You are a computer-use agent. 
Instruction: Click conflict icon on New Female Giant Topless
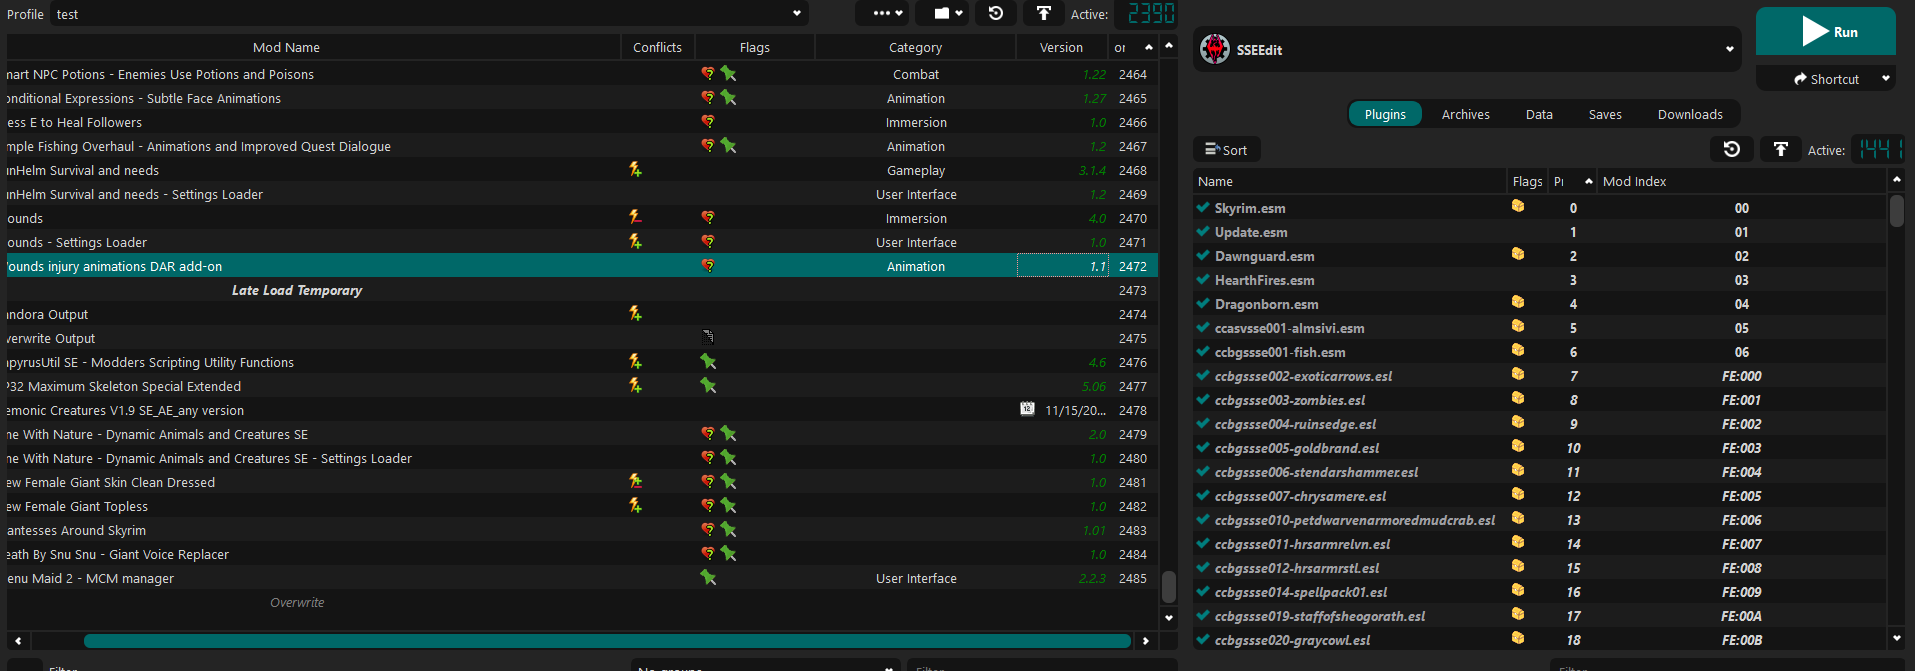[635, 505]
